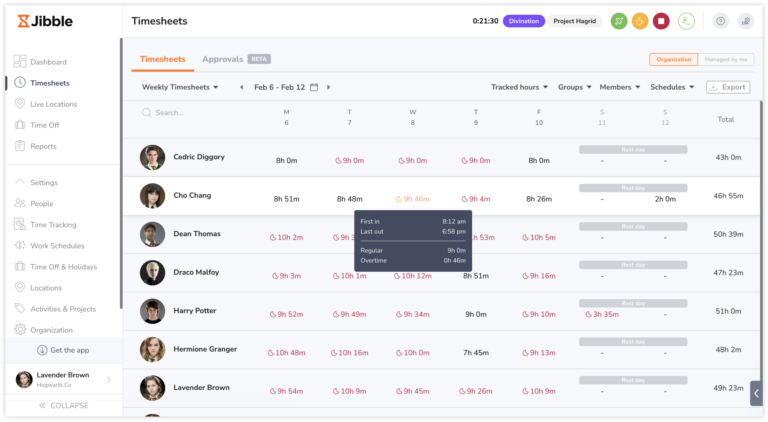Open Live Locations in the sidebar
Image resolution: width=768 pixels, height=422 pixels.
click(46, 104)
